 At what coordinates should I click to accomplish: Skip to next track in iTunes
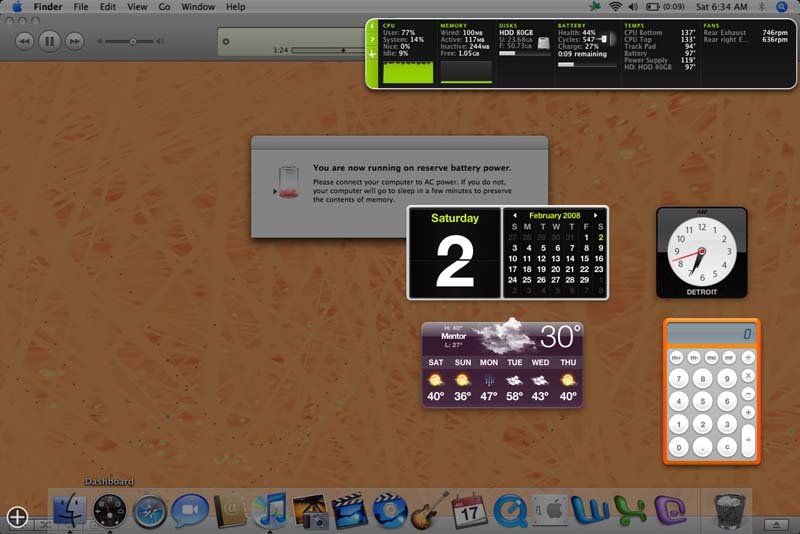coord(74,41)
